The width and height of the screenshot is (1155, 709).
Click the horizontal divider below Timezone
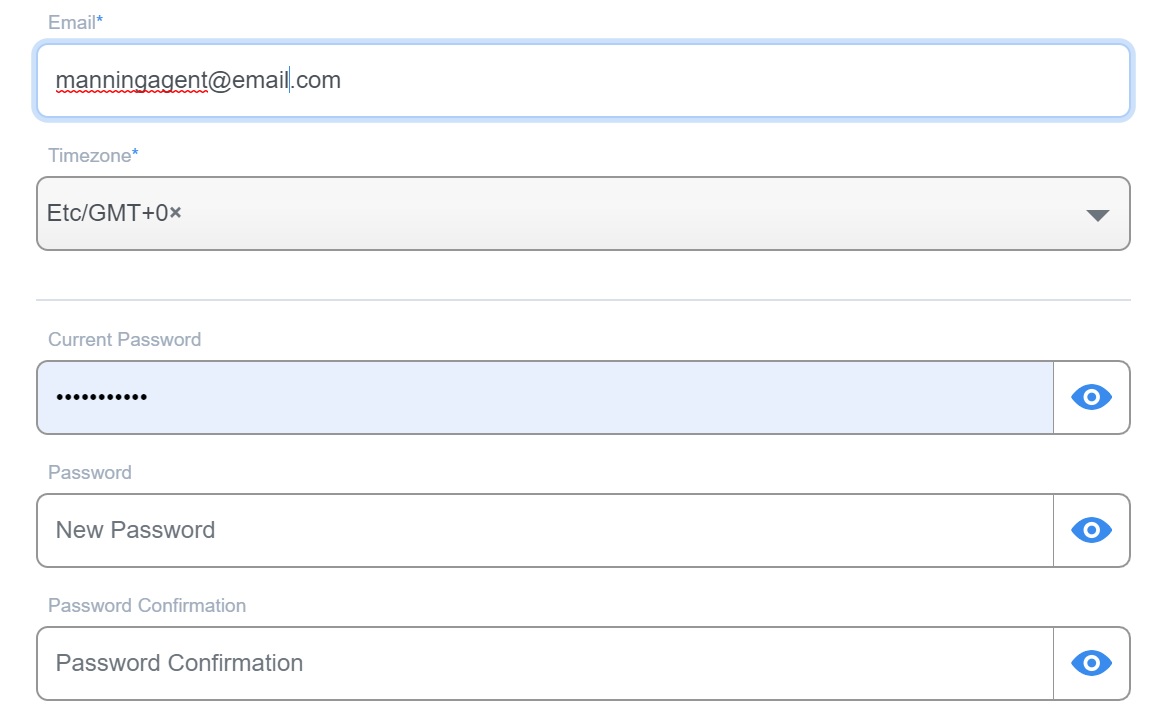coord(583,299)
